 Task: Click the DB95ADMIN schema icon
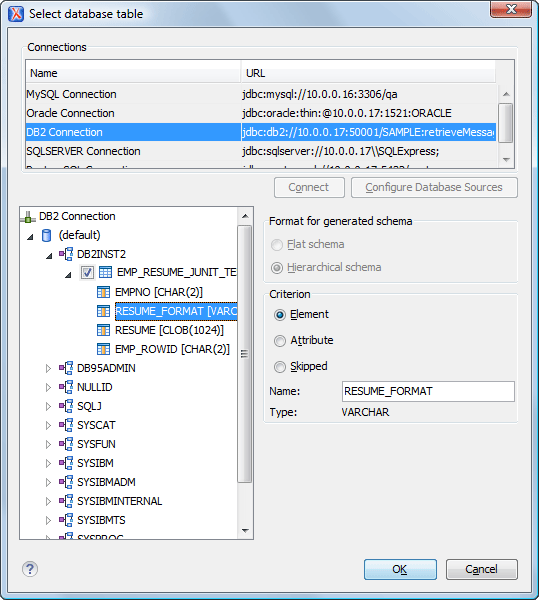click(x=66, y=368)
